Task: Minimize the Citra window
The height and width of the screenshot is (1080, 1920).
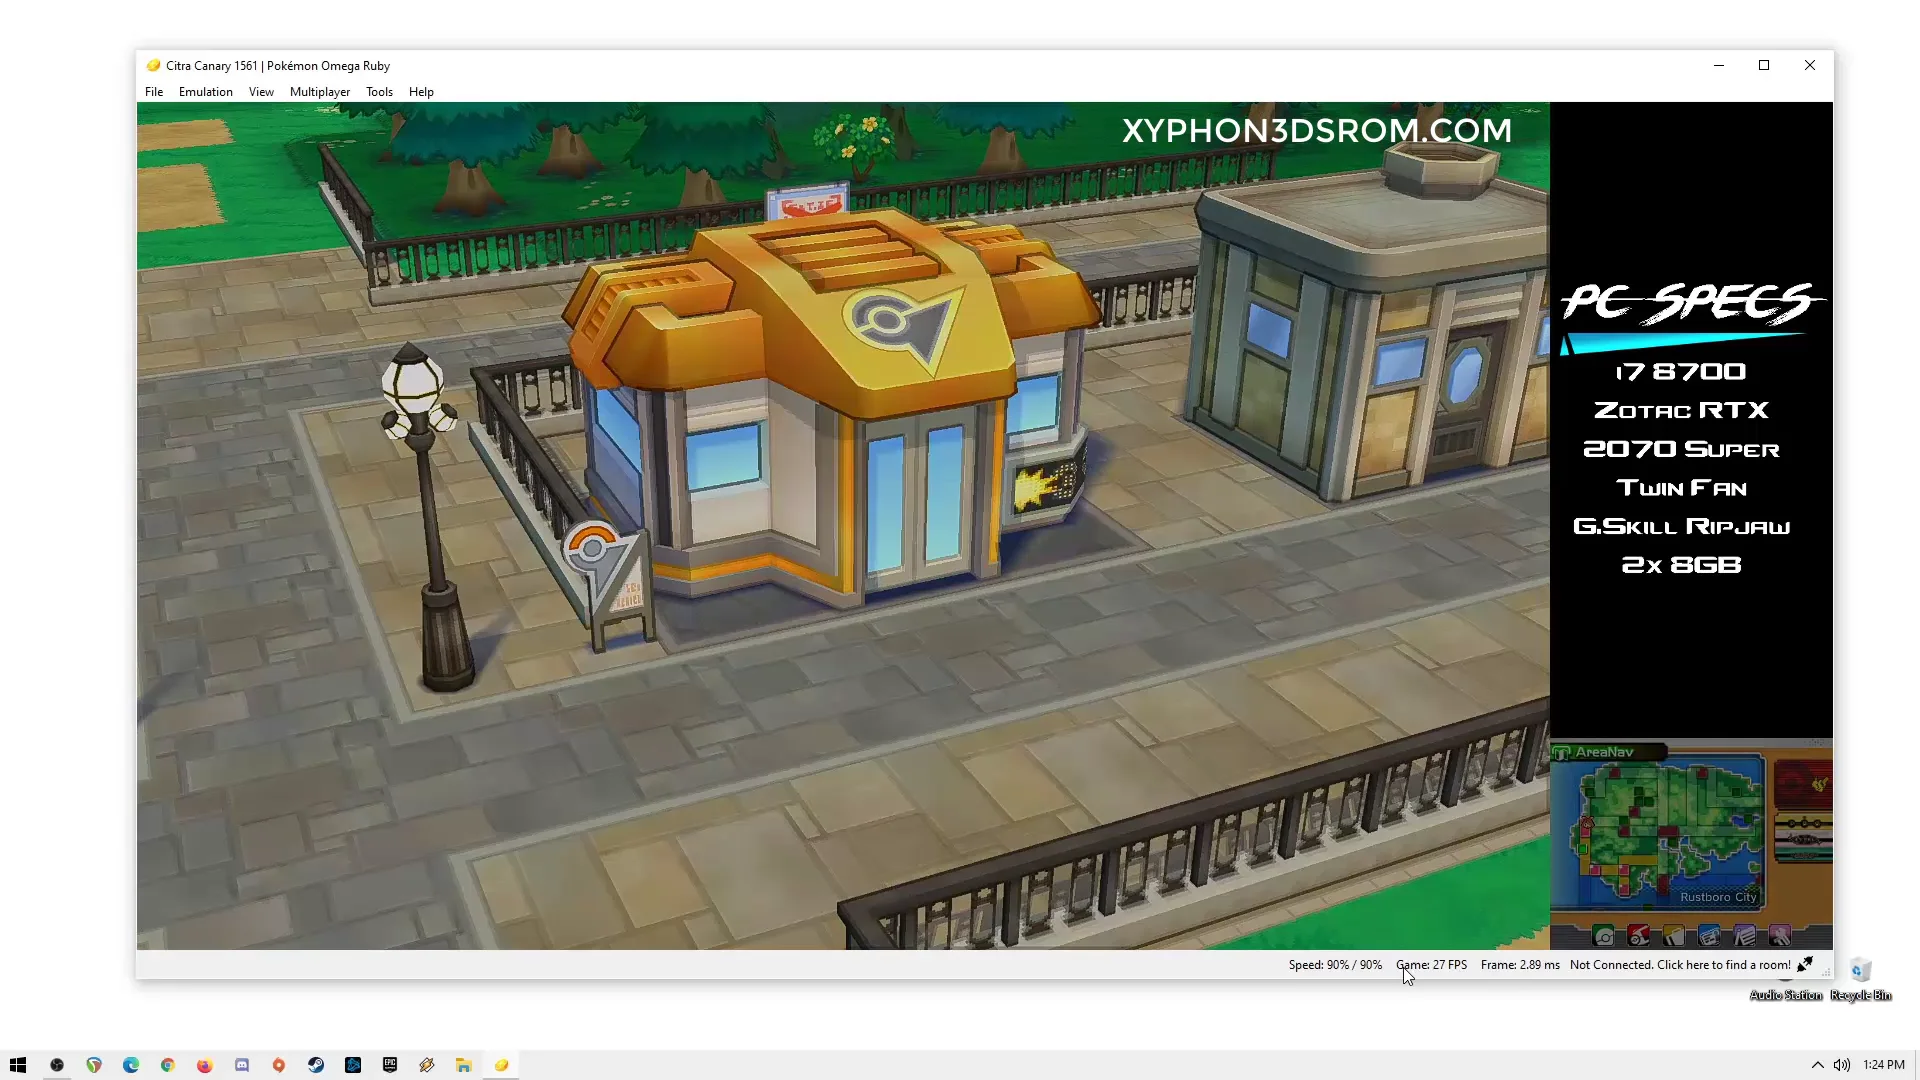Action: [1719, 65]
